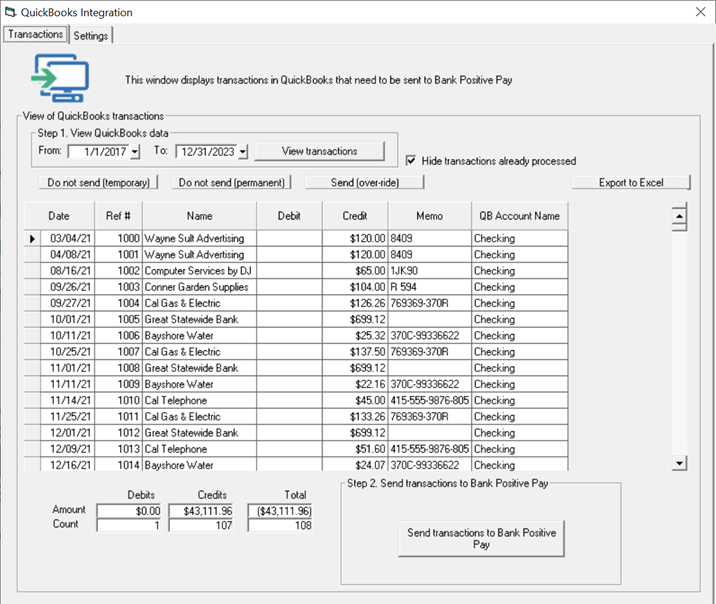Click the QB Account Name column header
Screen dimensions: 716x604
[519, 216]
